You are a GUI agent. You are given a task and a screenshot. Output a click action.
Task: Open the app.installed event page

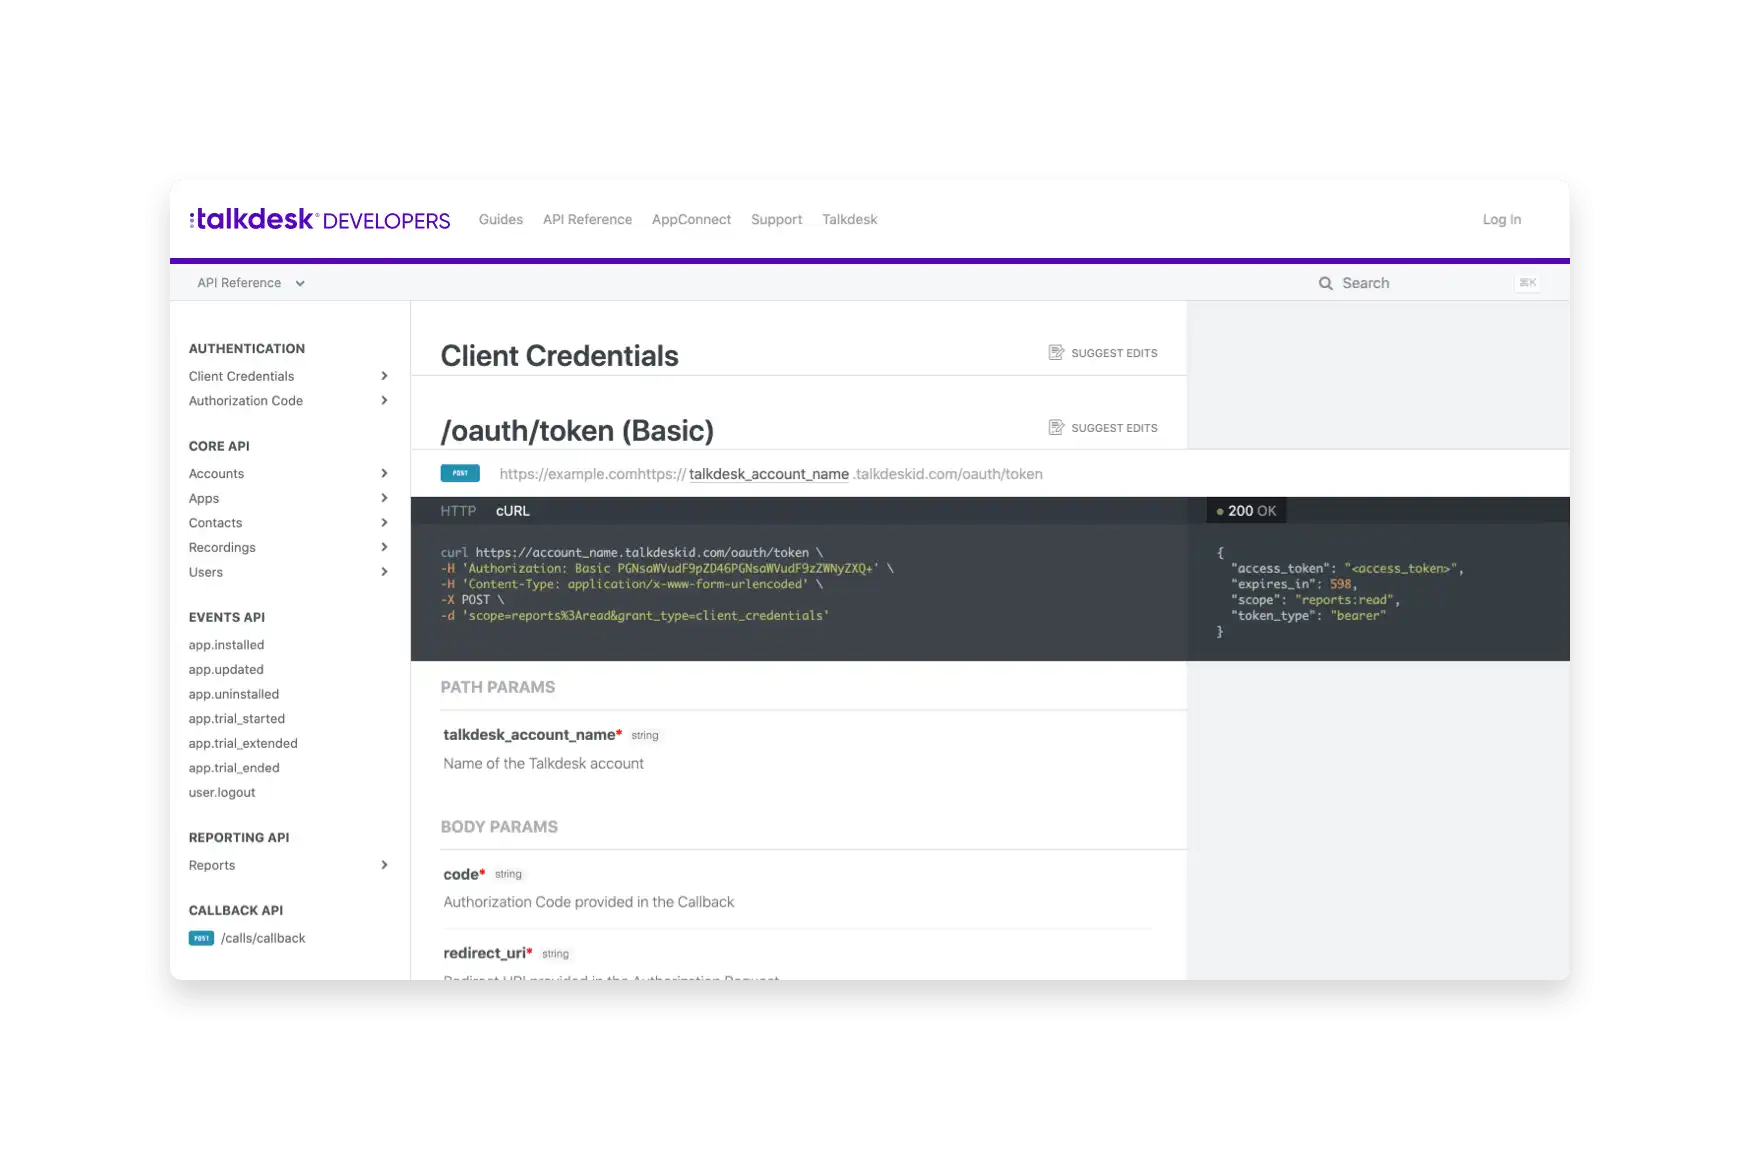[x=226, y=645]
